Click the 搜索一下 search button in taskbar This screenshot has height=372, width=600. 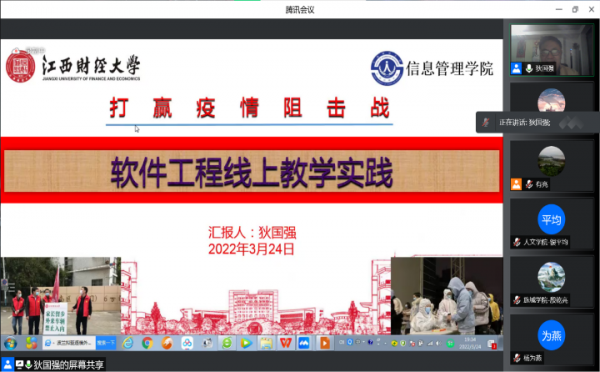[106, 343]
